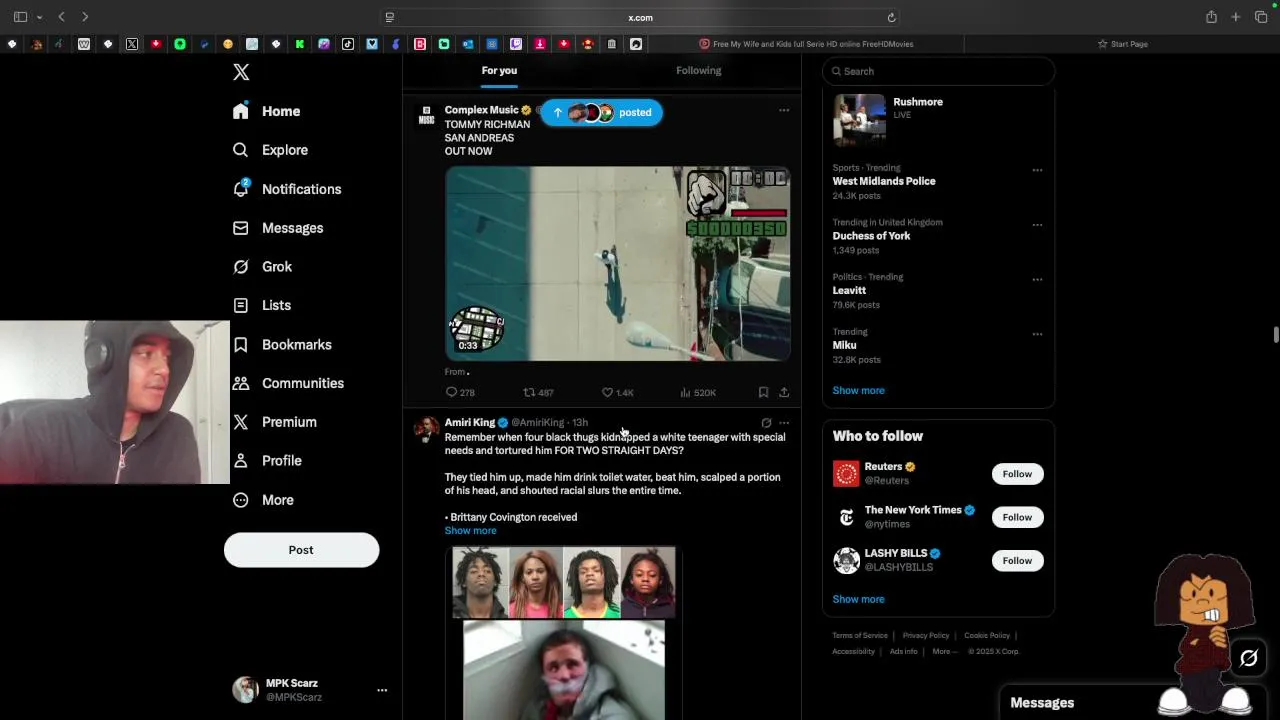The image size is (1280, 720).
Task: Open the Rushmore live item
Action: click(x=938, y=120)
